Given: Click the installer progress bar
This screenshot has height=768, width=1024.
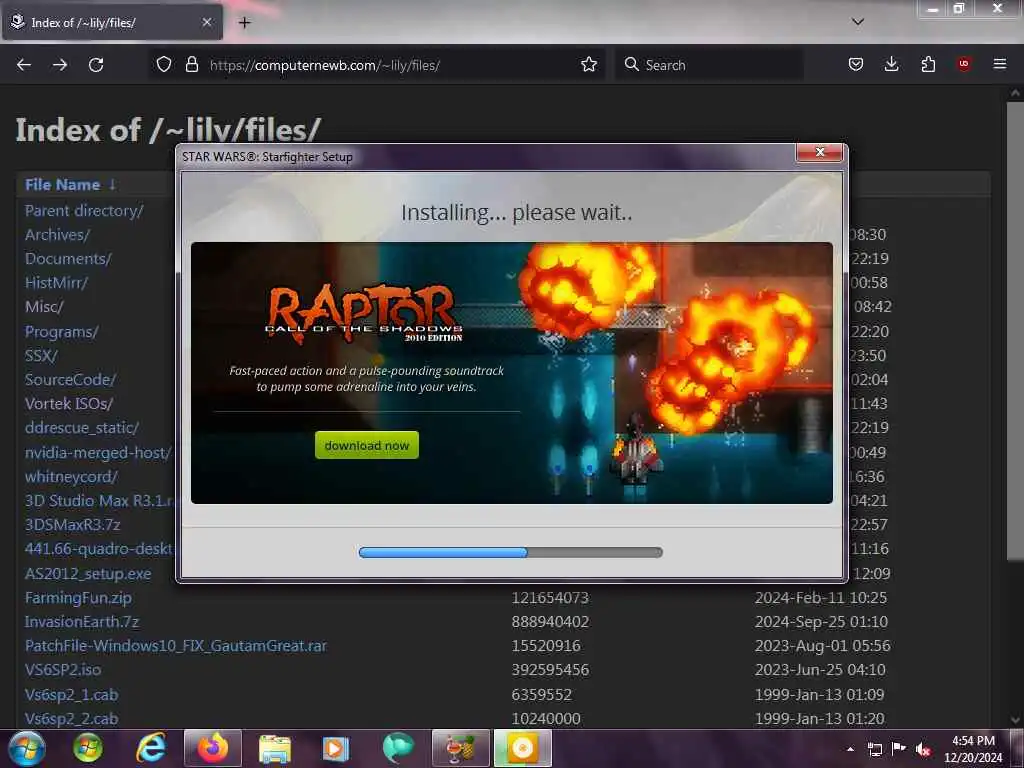Looking at the screenshot, I should [511, 552].
